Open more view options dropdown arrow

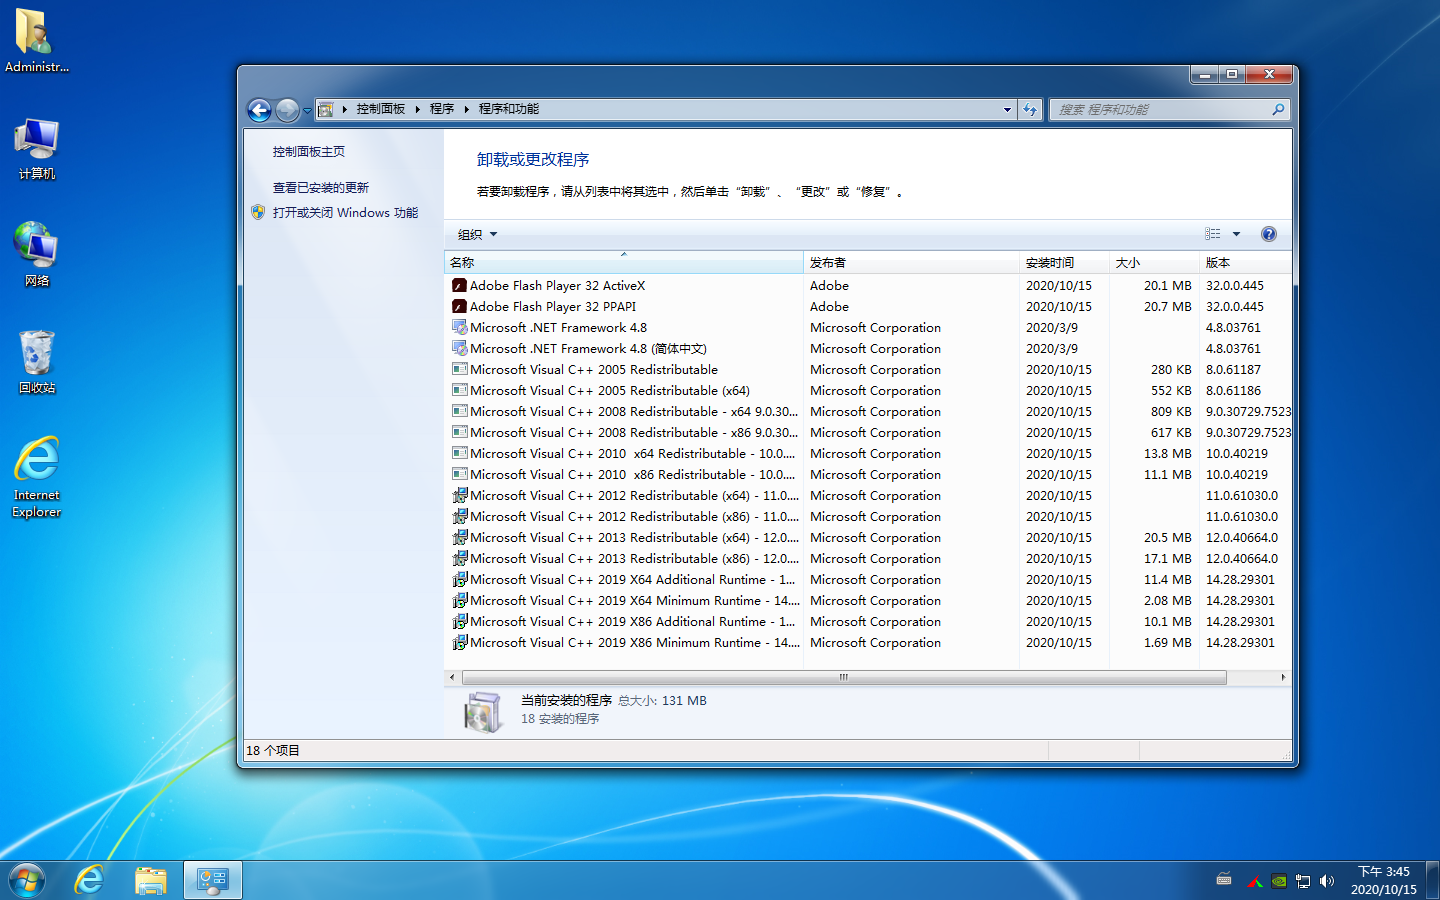[1236, 234]
